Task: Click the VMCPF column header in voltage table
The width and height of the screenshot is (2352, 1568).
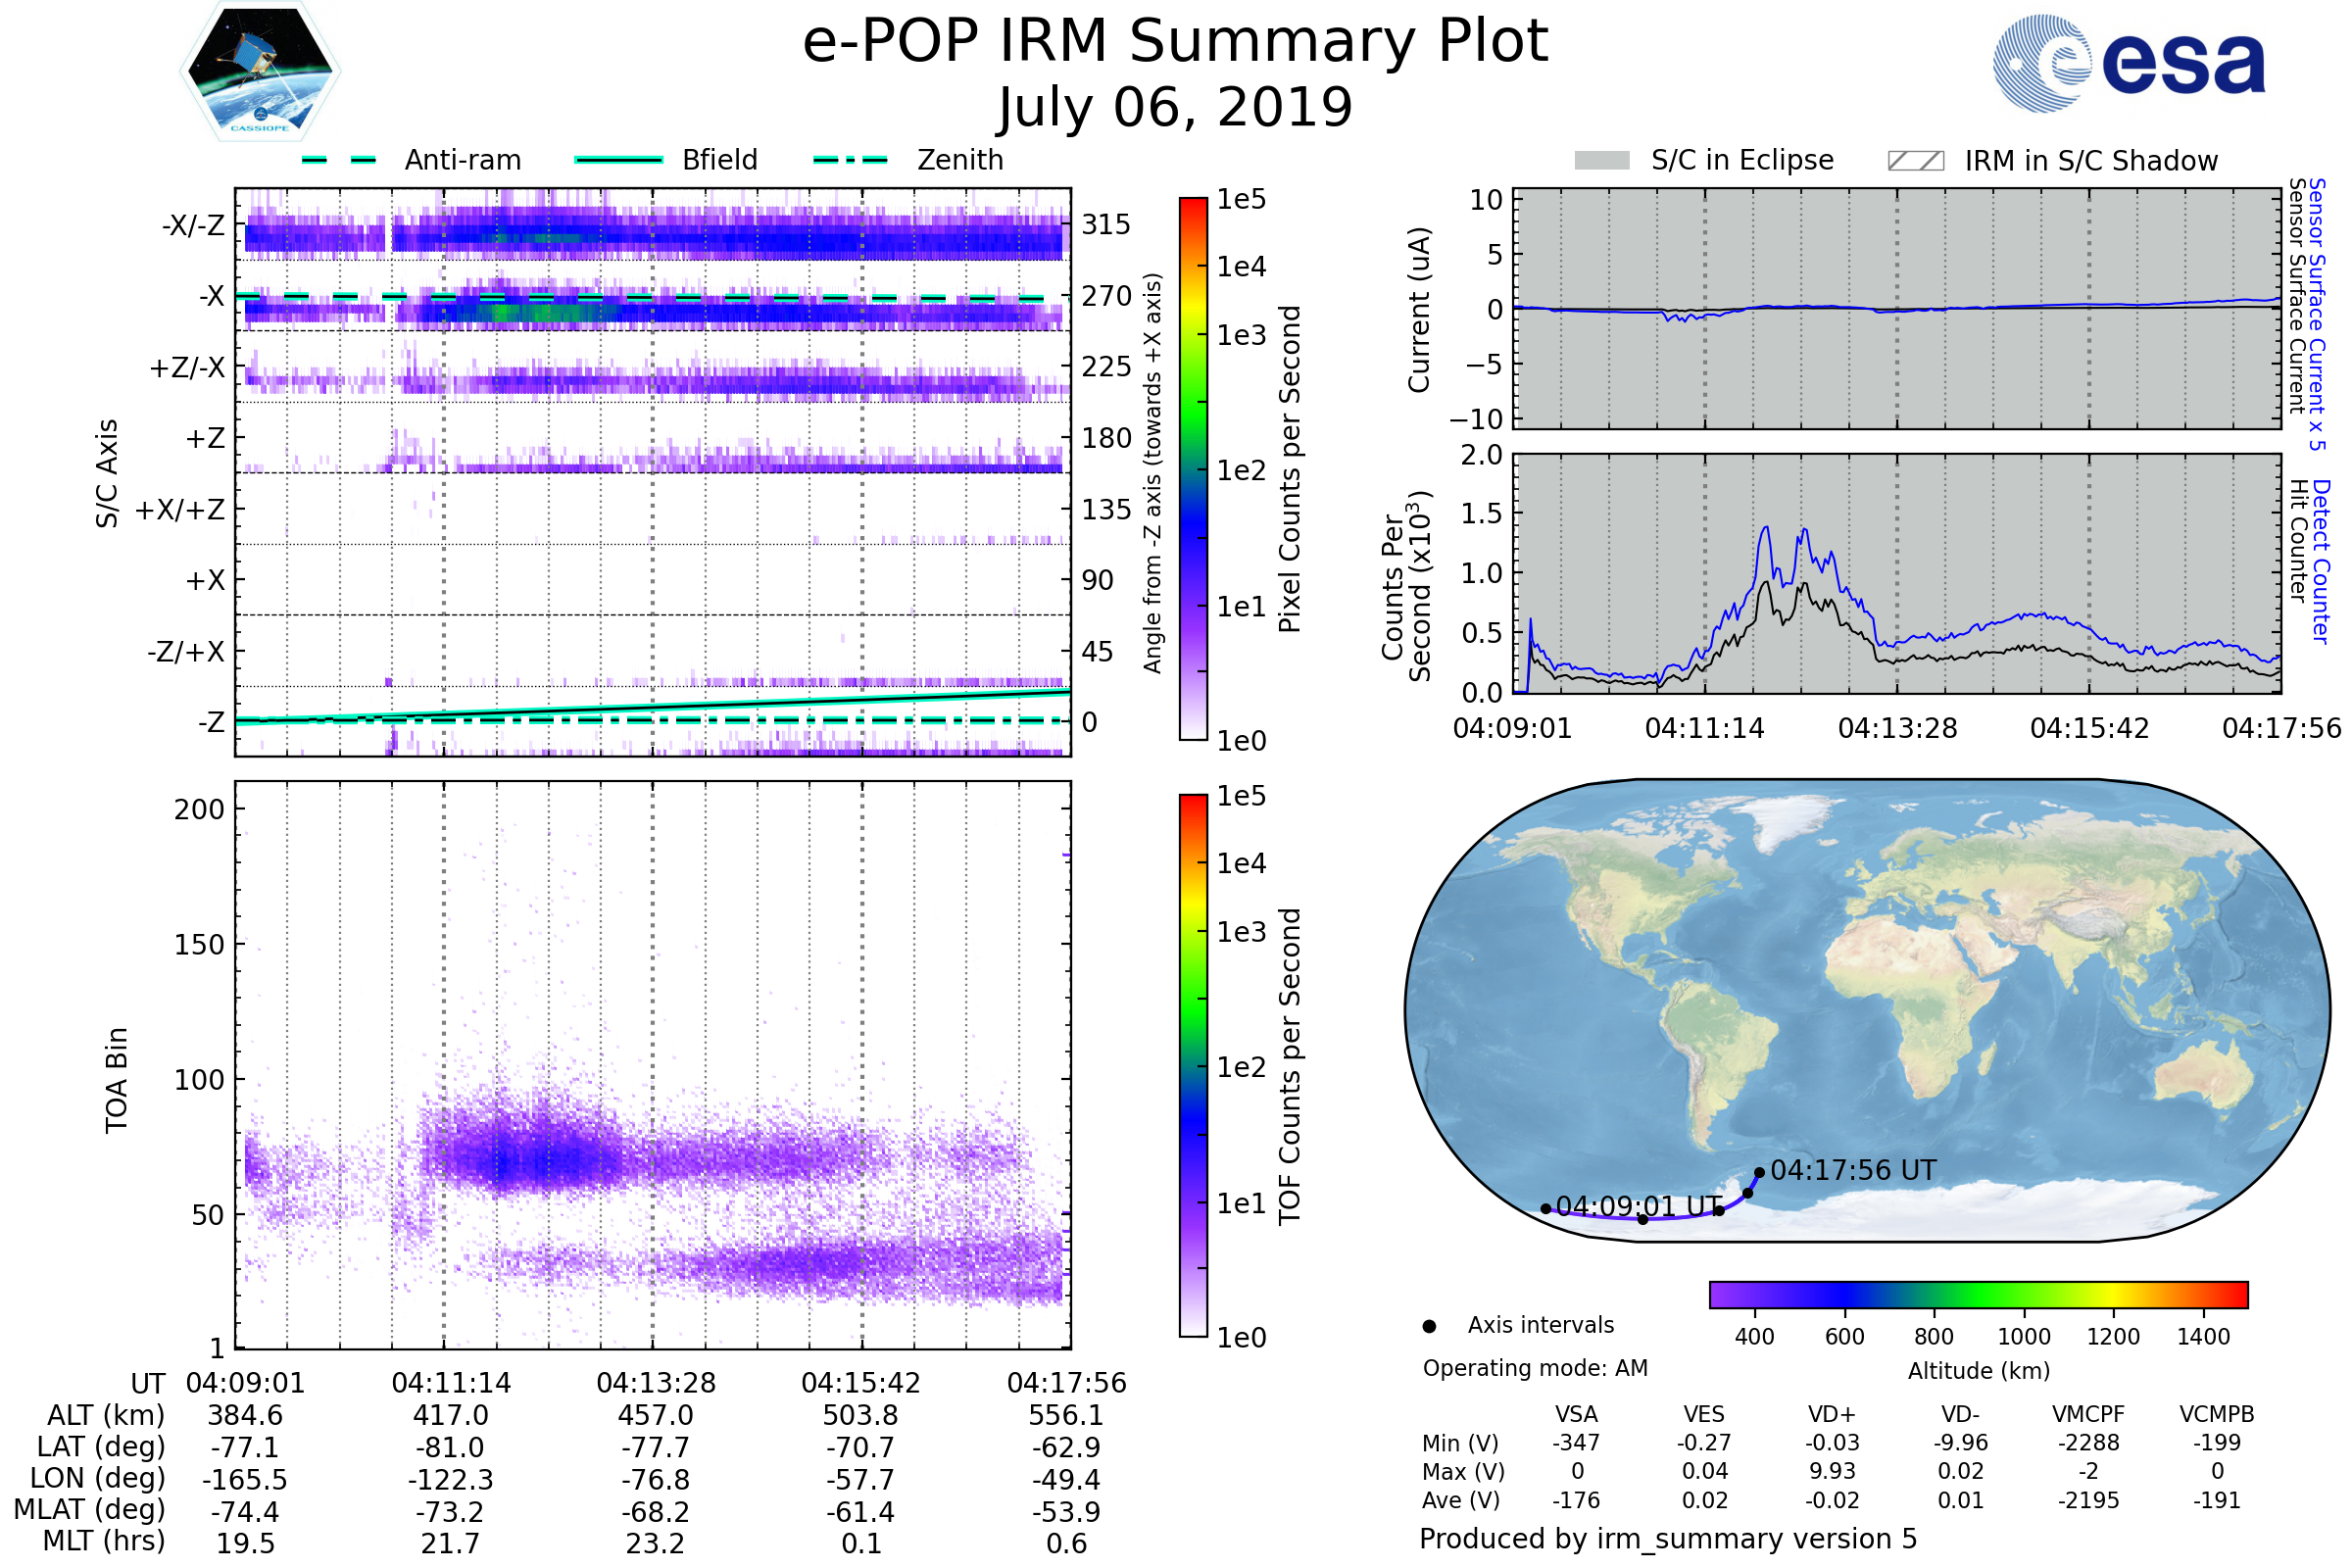Action: point(2088,1414)
